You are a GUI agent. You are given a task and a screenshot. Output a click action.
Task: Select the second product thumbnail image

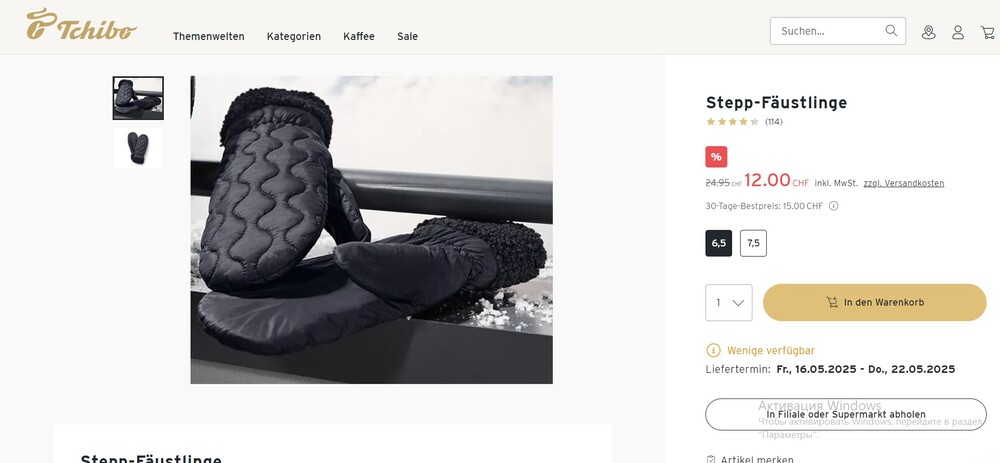[138, 149]
